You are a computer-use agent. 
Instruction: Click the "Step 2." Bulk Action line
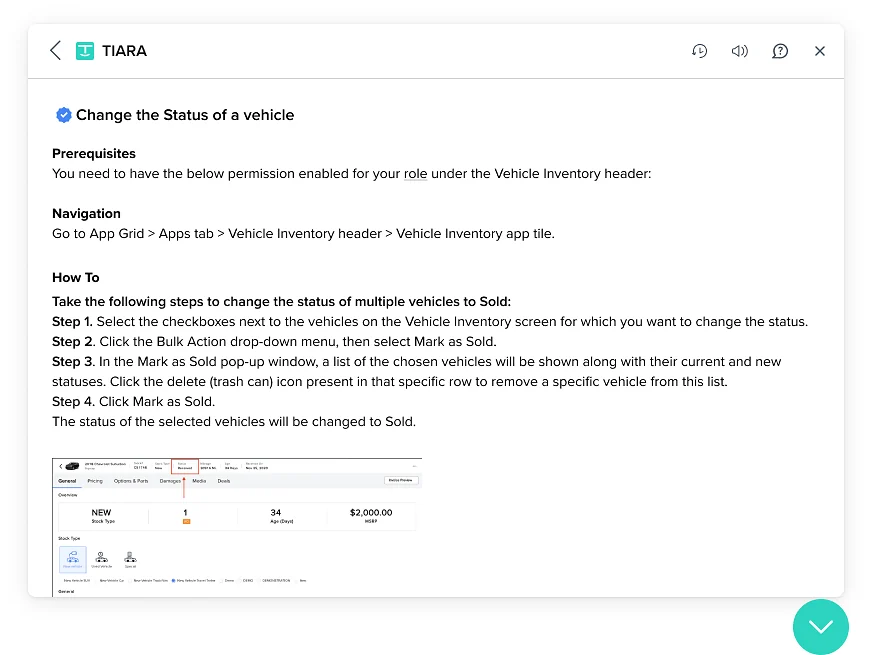pos(274,341)
